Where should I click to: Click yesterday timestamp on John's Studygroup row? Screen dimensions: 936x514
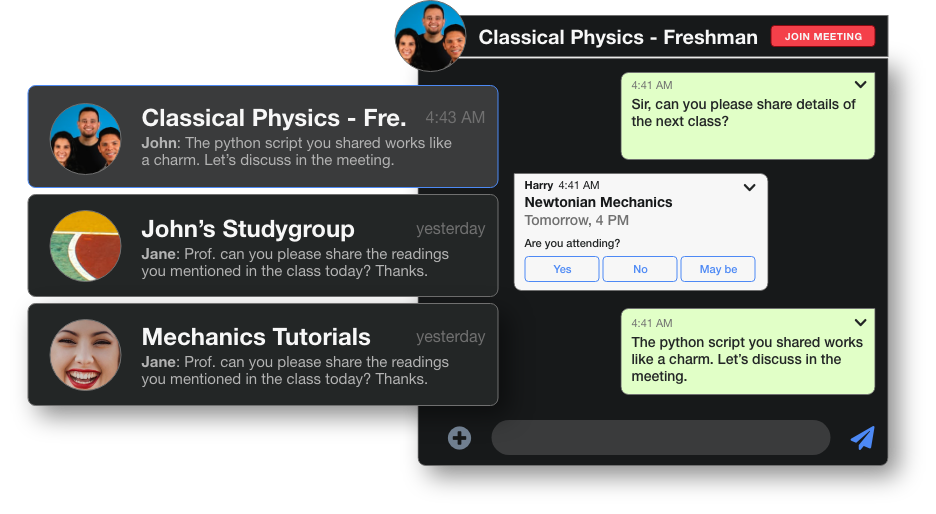tap(451, 229)
